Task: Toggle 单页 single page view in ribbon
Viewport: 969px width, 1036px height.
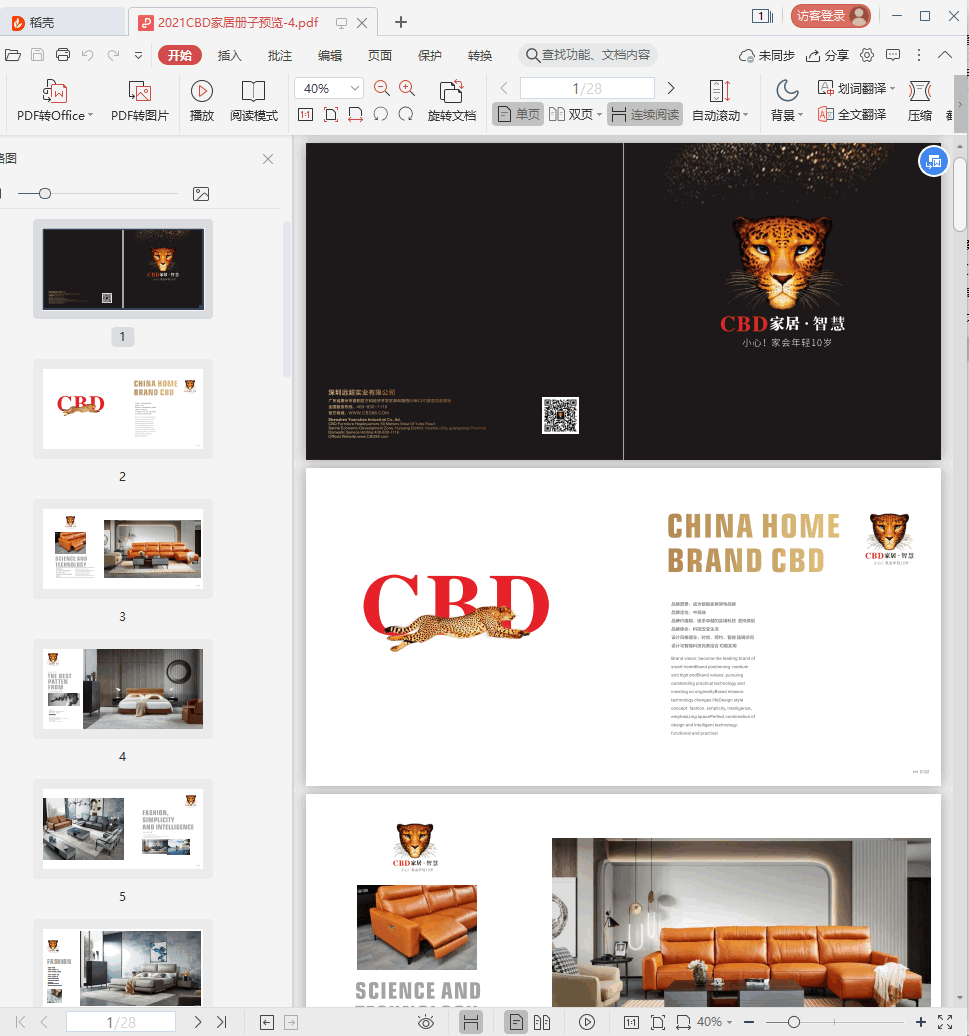Action: pos(519,114)
